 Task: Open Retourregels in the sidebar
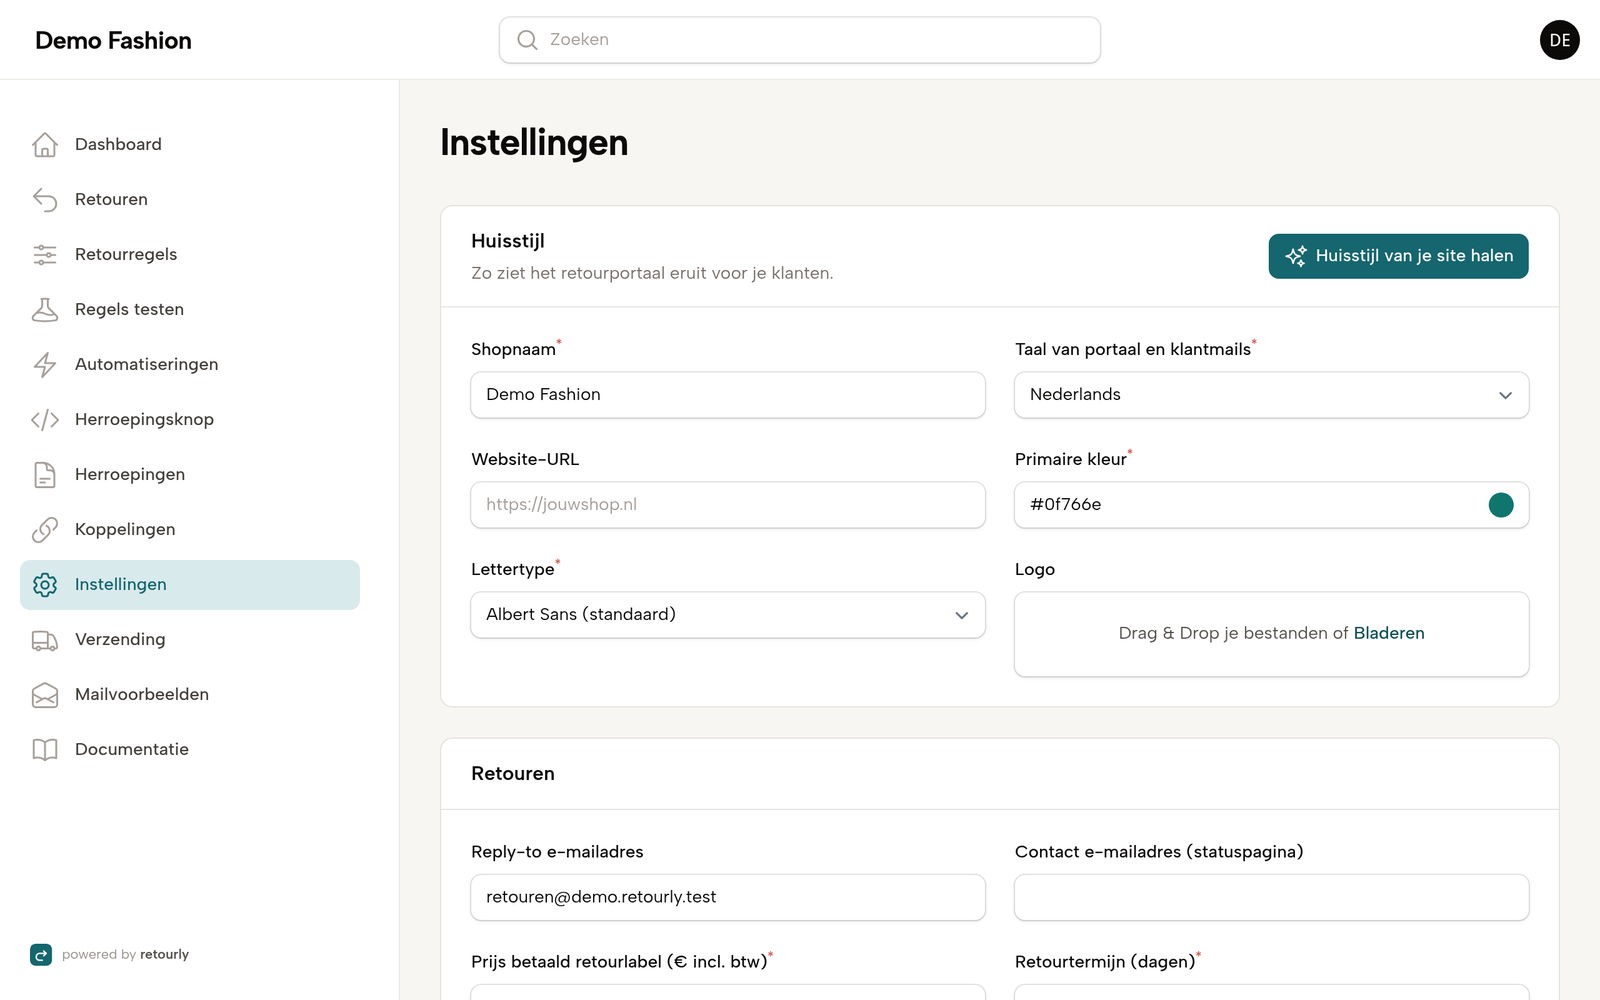tap(190, 255)
